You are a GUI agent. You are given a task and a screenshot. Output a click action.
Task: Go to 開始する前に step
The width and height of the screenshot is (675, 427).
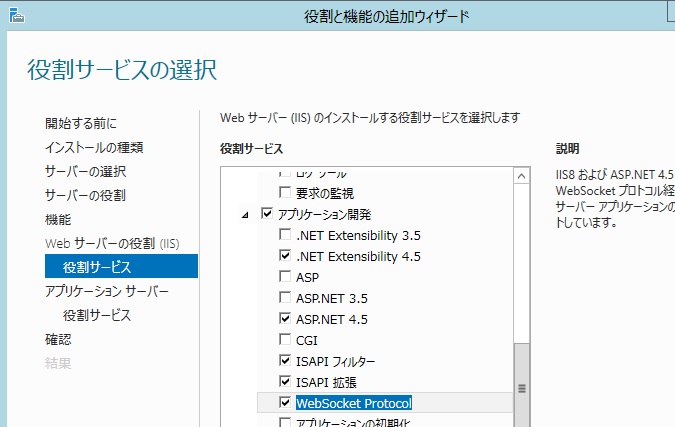click(x=81, y=124)
